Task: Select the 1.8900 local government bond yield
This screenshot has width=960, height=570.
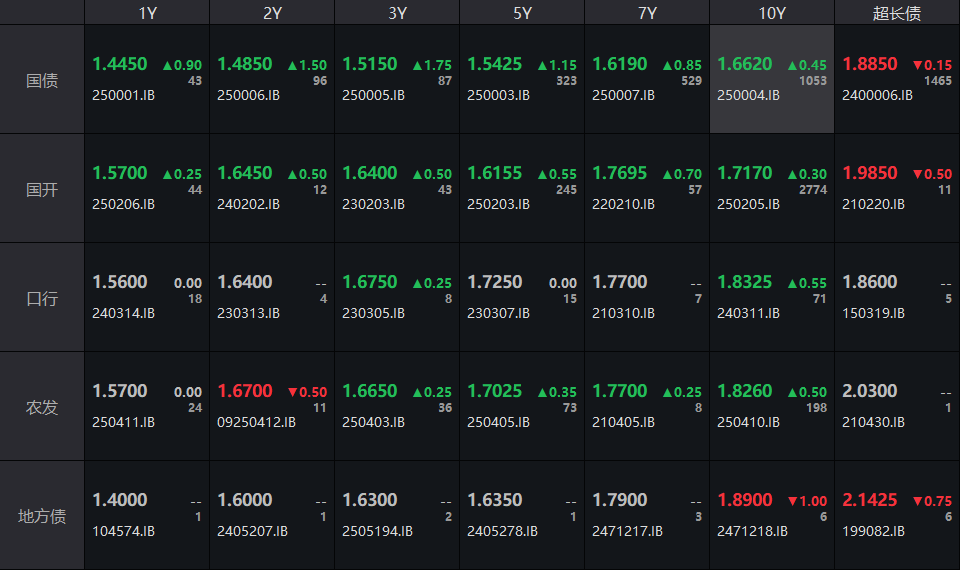Action: tap(745, 500)
